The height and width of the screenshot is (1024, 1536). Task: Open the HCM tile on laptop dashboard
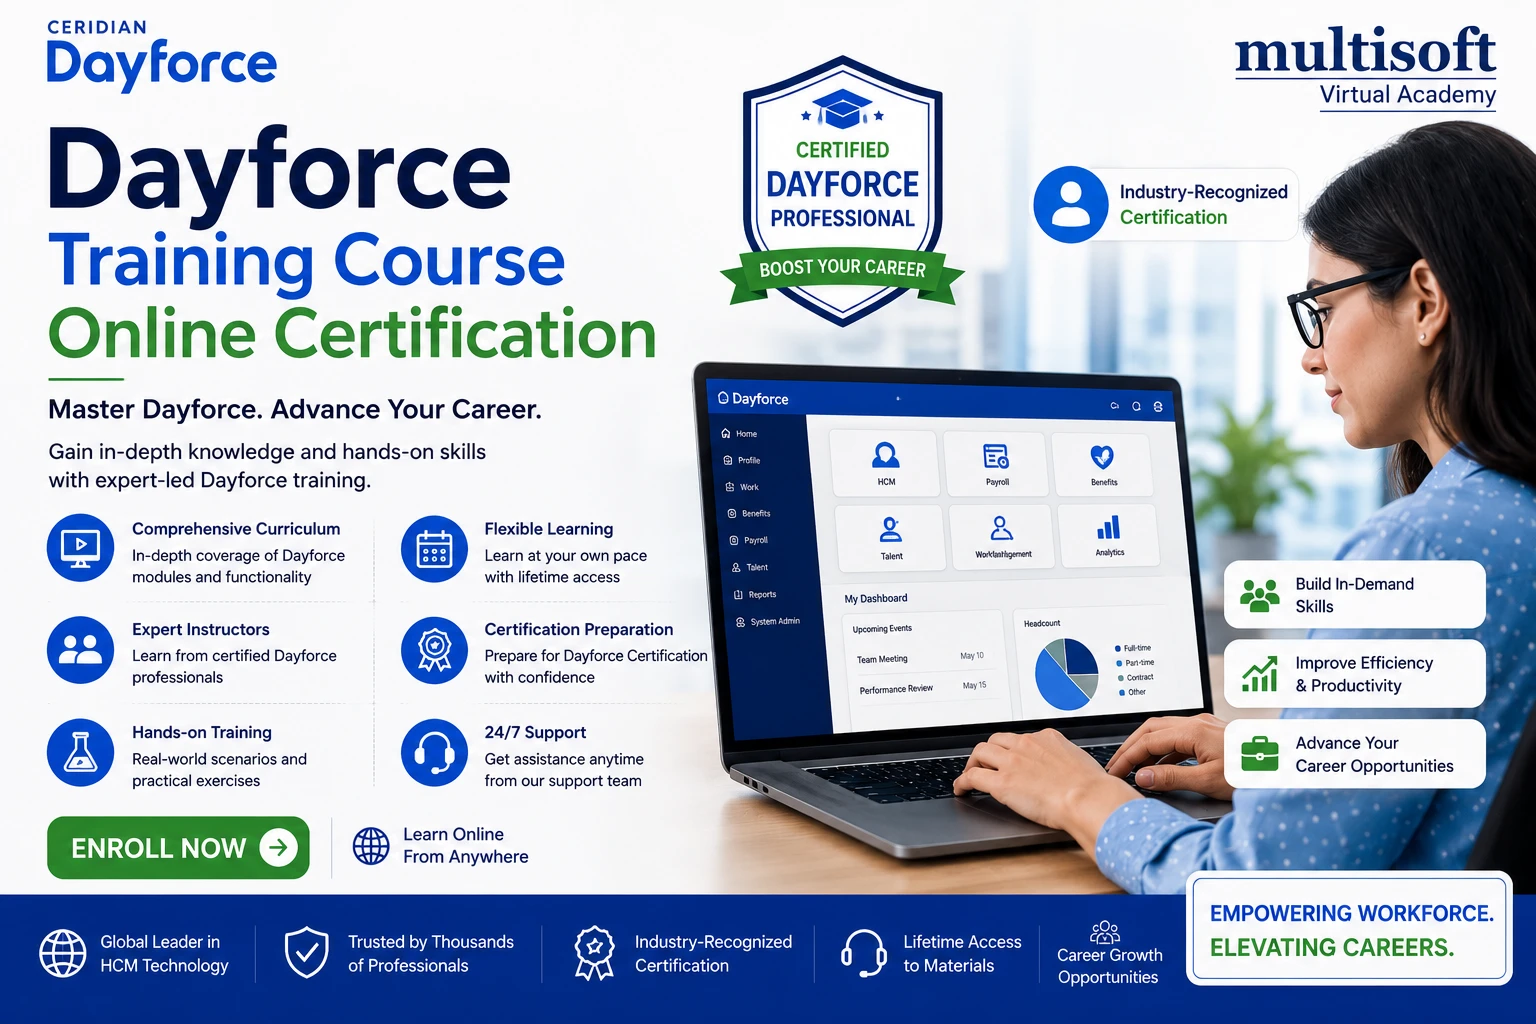click(x=886, y=463)
